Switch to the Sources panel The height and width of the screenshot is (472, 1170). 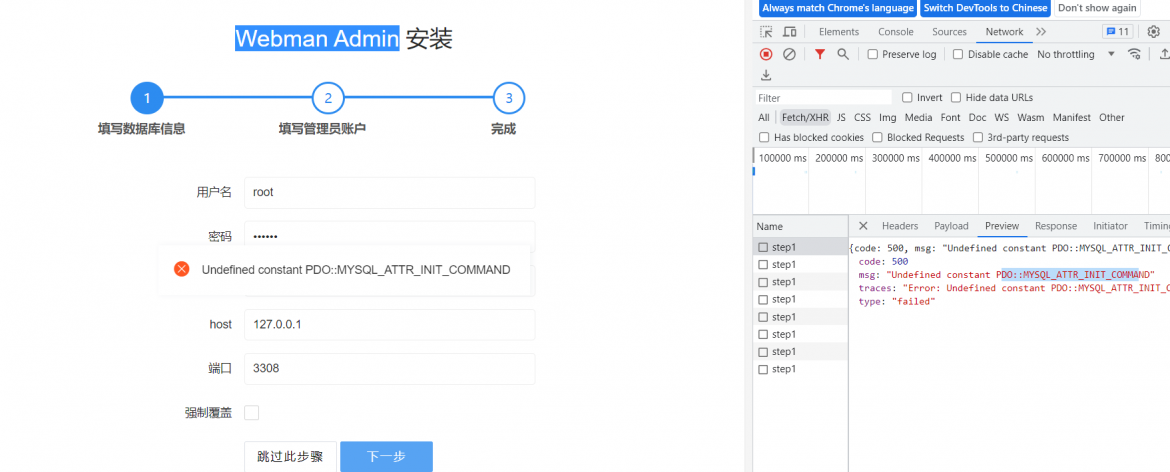[x=949, y=31]
